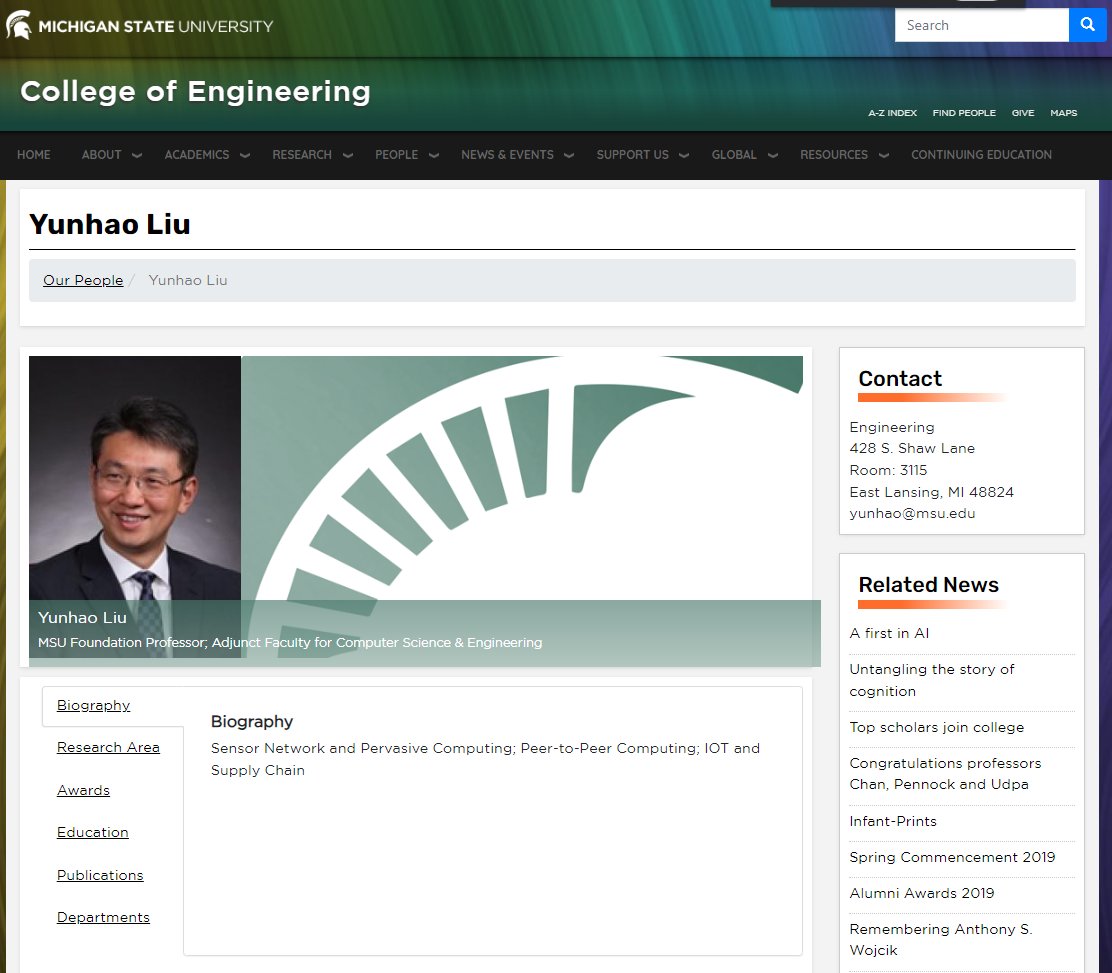Click into the Search input field
This screenshot has width=1112, height=973.
pyautogui.click(x=982, y=25)
